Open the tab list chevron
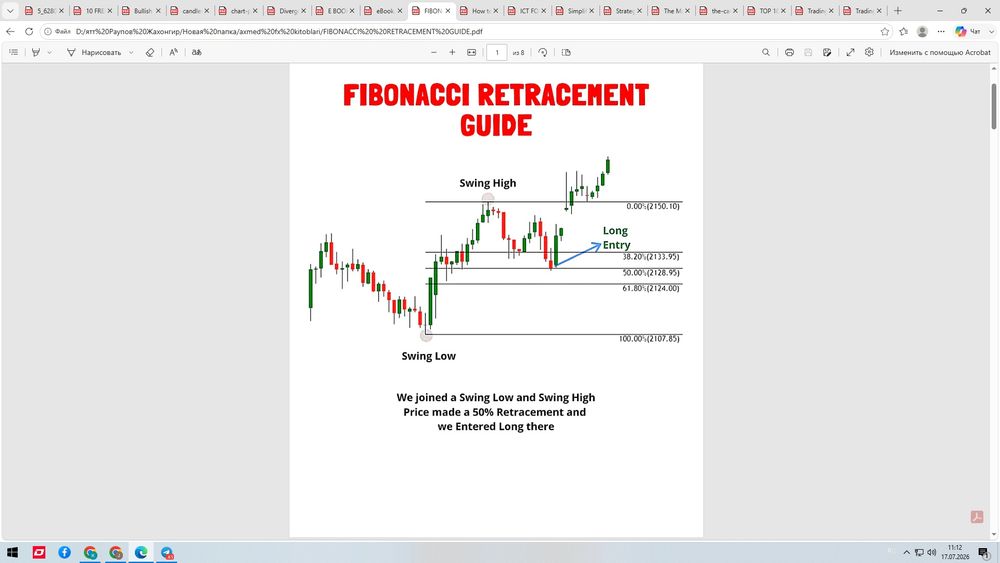 [10, 11]
